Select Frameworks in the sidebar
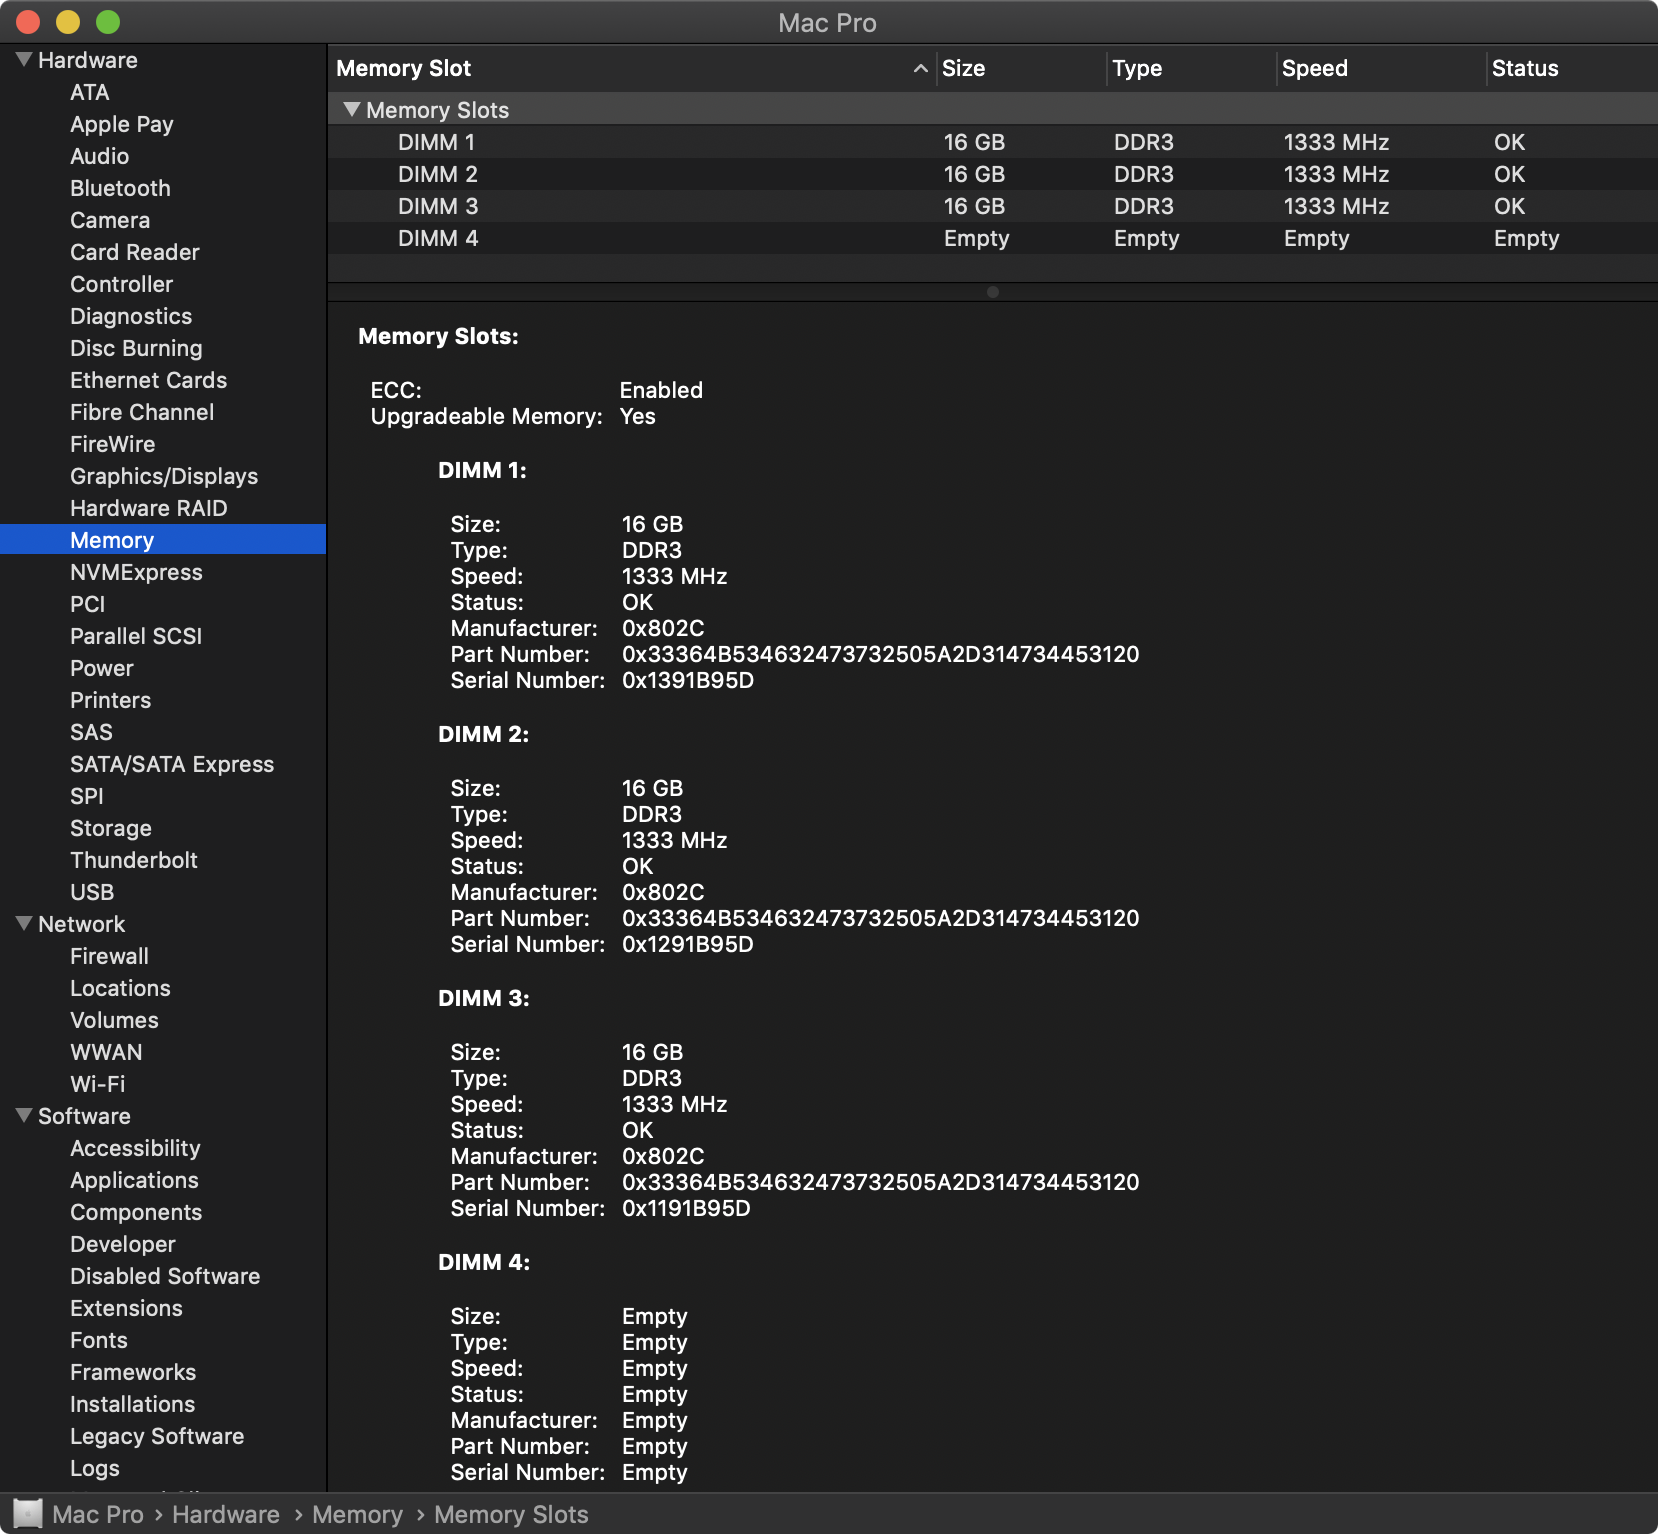Image resolution: width=1658 pixels, height=1534 pixels. click(x=133, y=1372)
